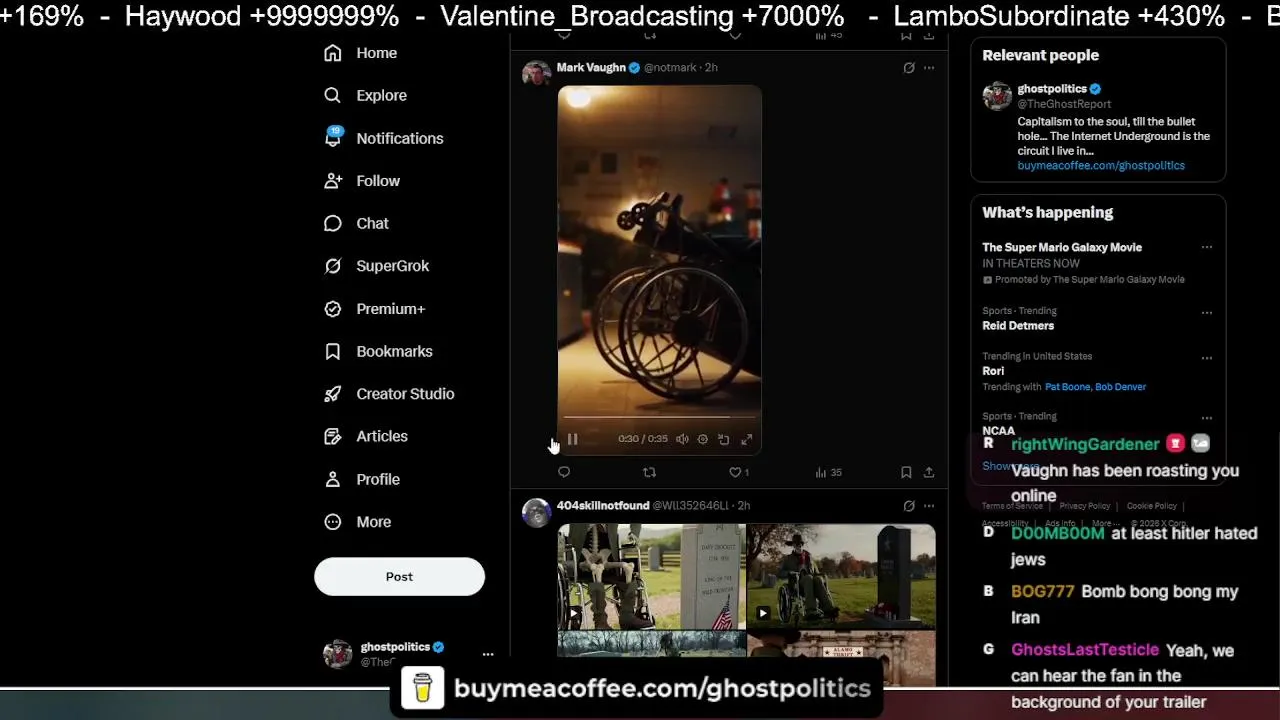Mute the video using speaker icon
1280x720 pixels.
click(x=682, y=439)
